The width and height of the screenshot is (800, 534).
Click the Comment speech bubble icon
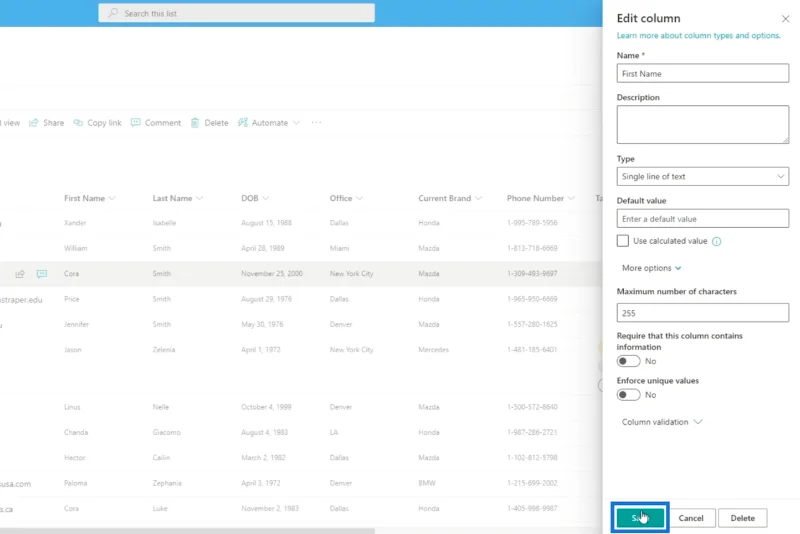click(x=136, y=123)
